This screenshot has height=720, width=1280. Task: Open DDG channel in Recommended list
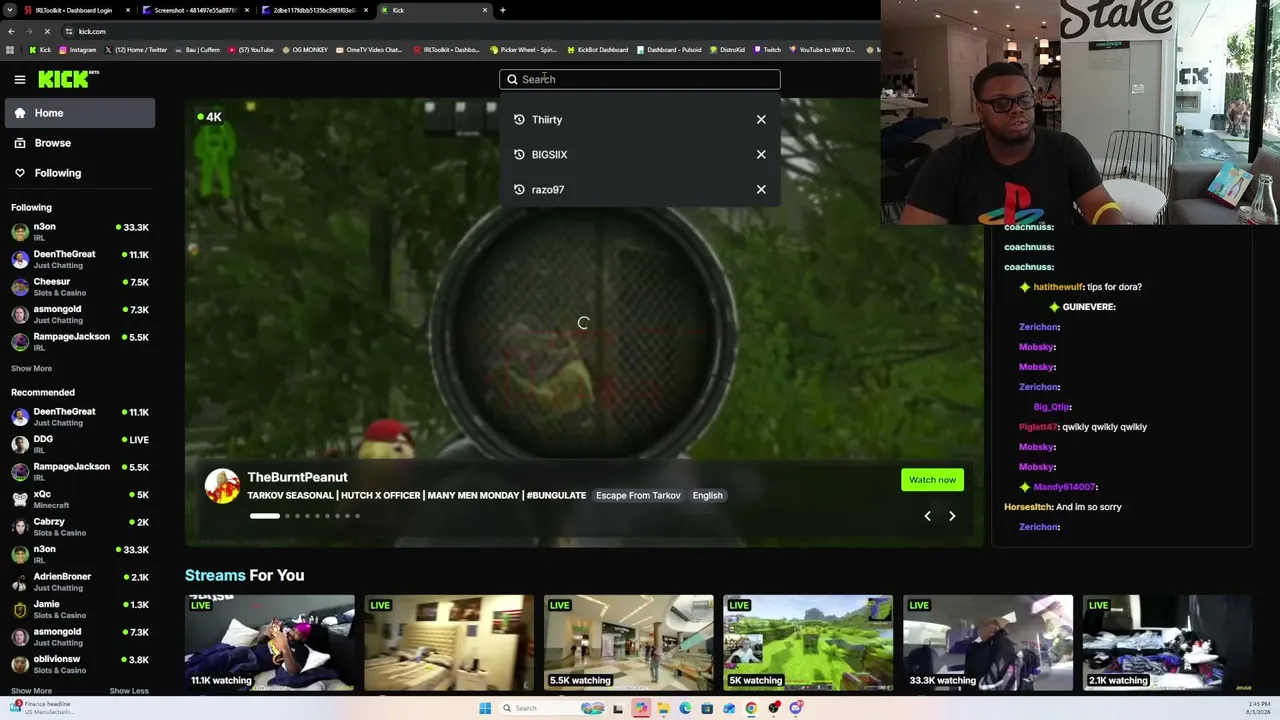(80, 444)
